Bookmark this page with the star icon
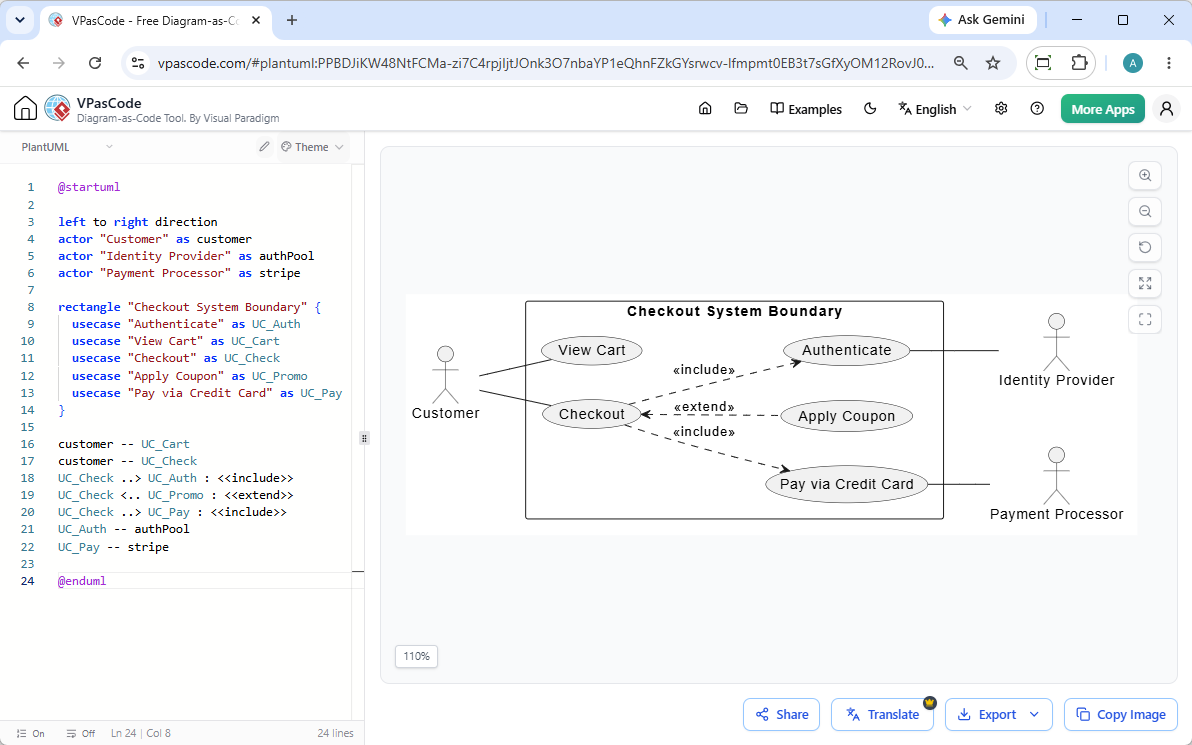Image resolution: width=1192 pixels, height=745 pixels. click(x=993, y=63)
